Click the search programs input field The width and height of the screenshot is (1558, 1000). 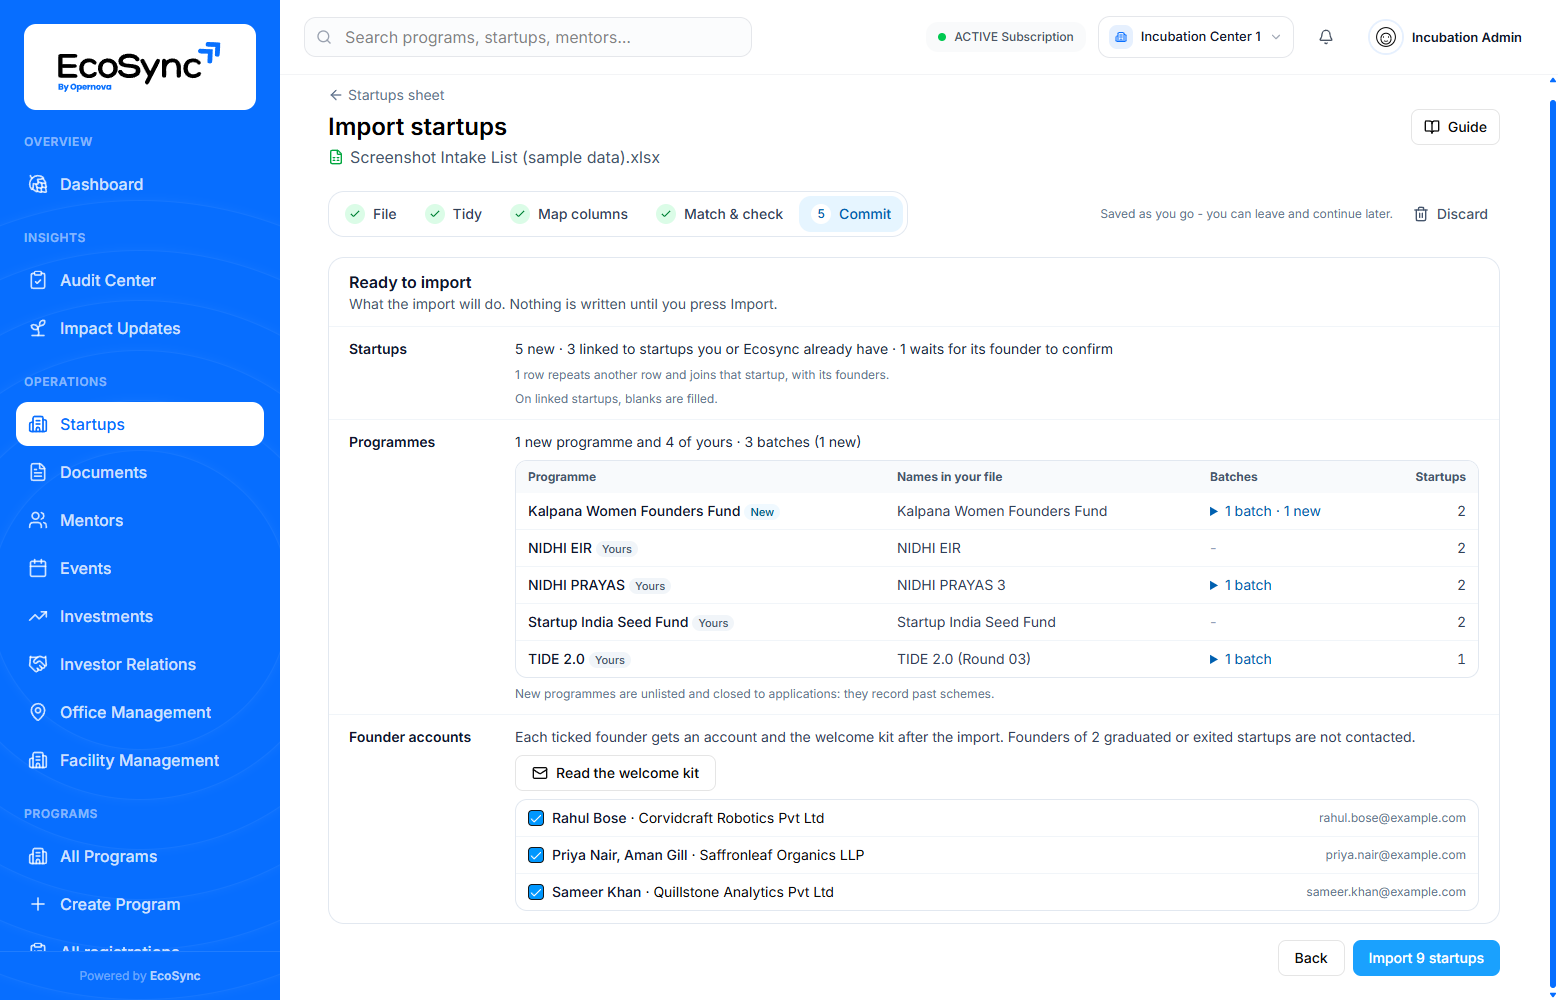(528, 37)
